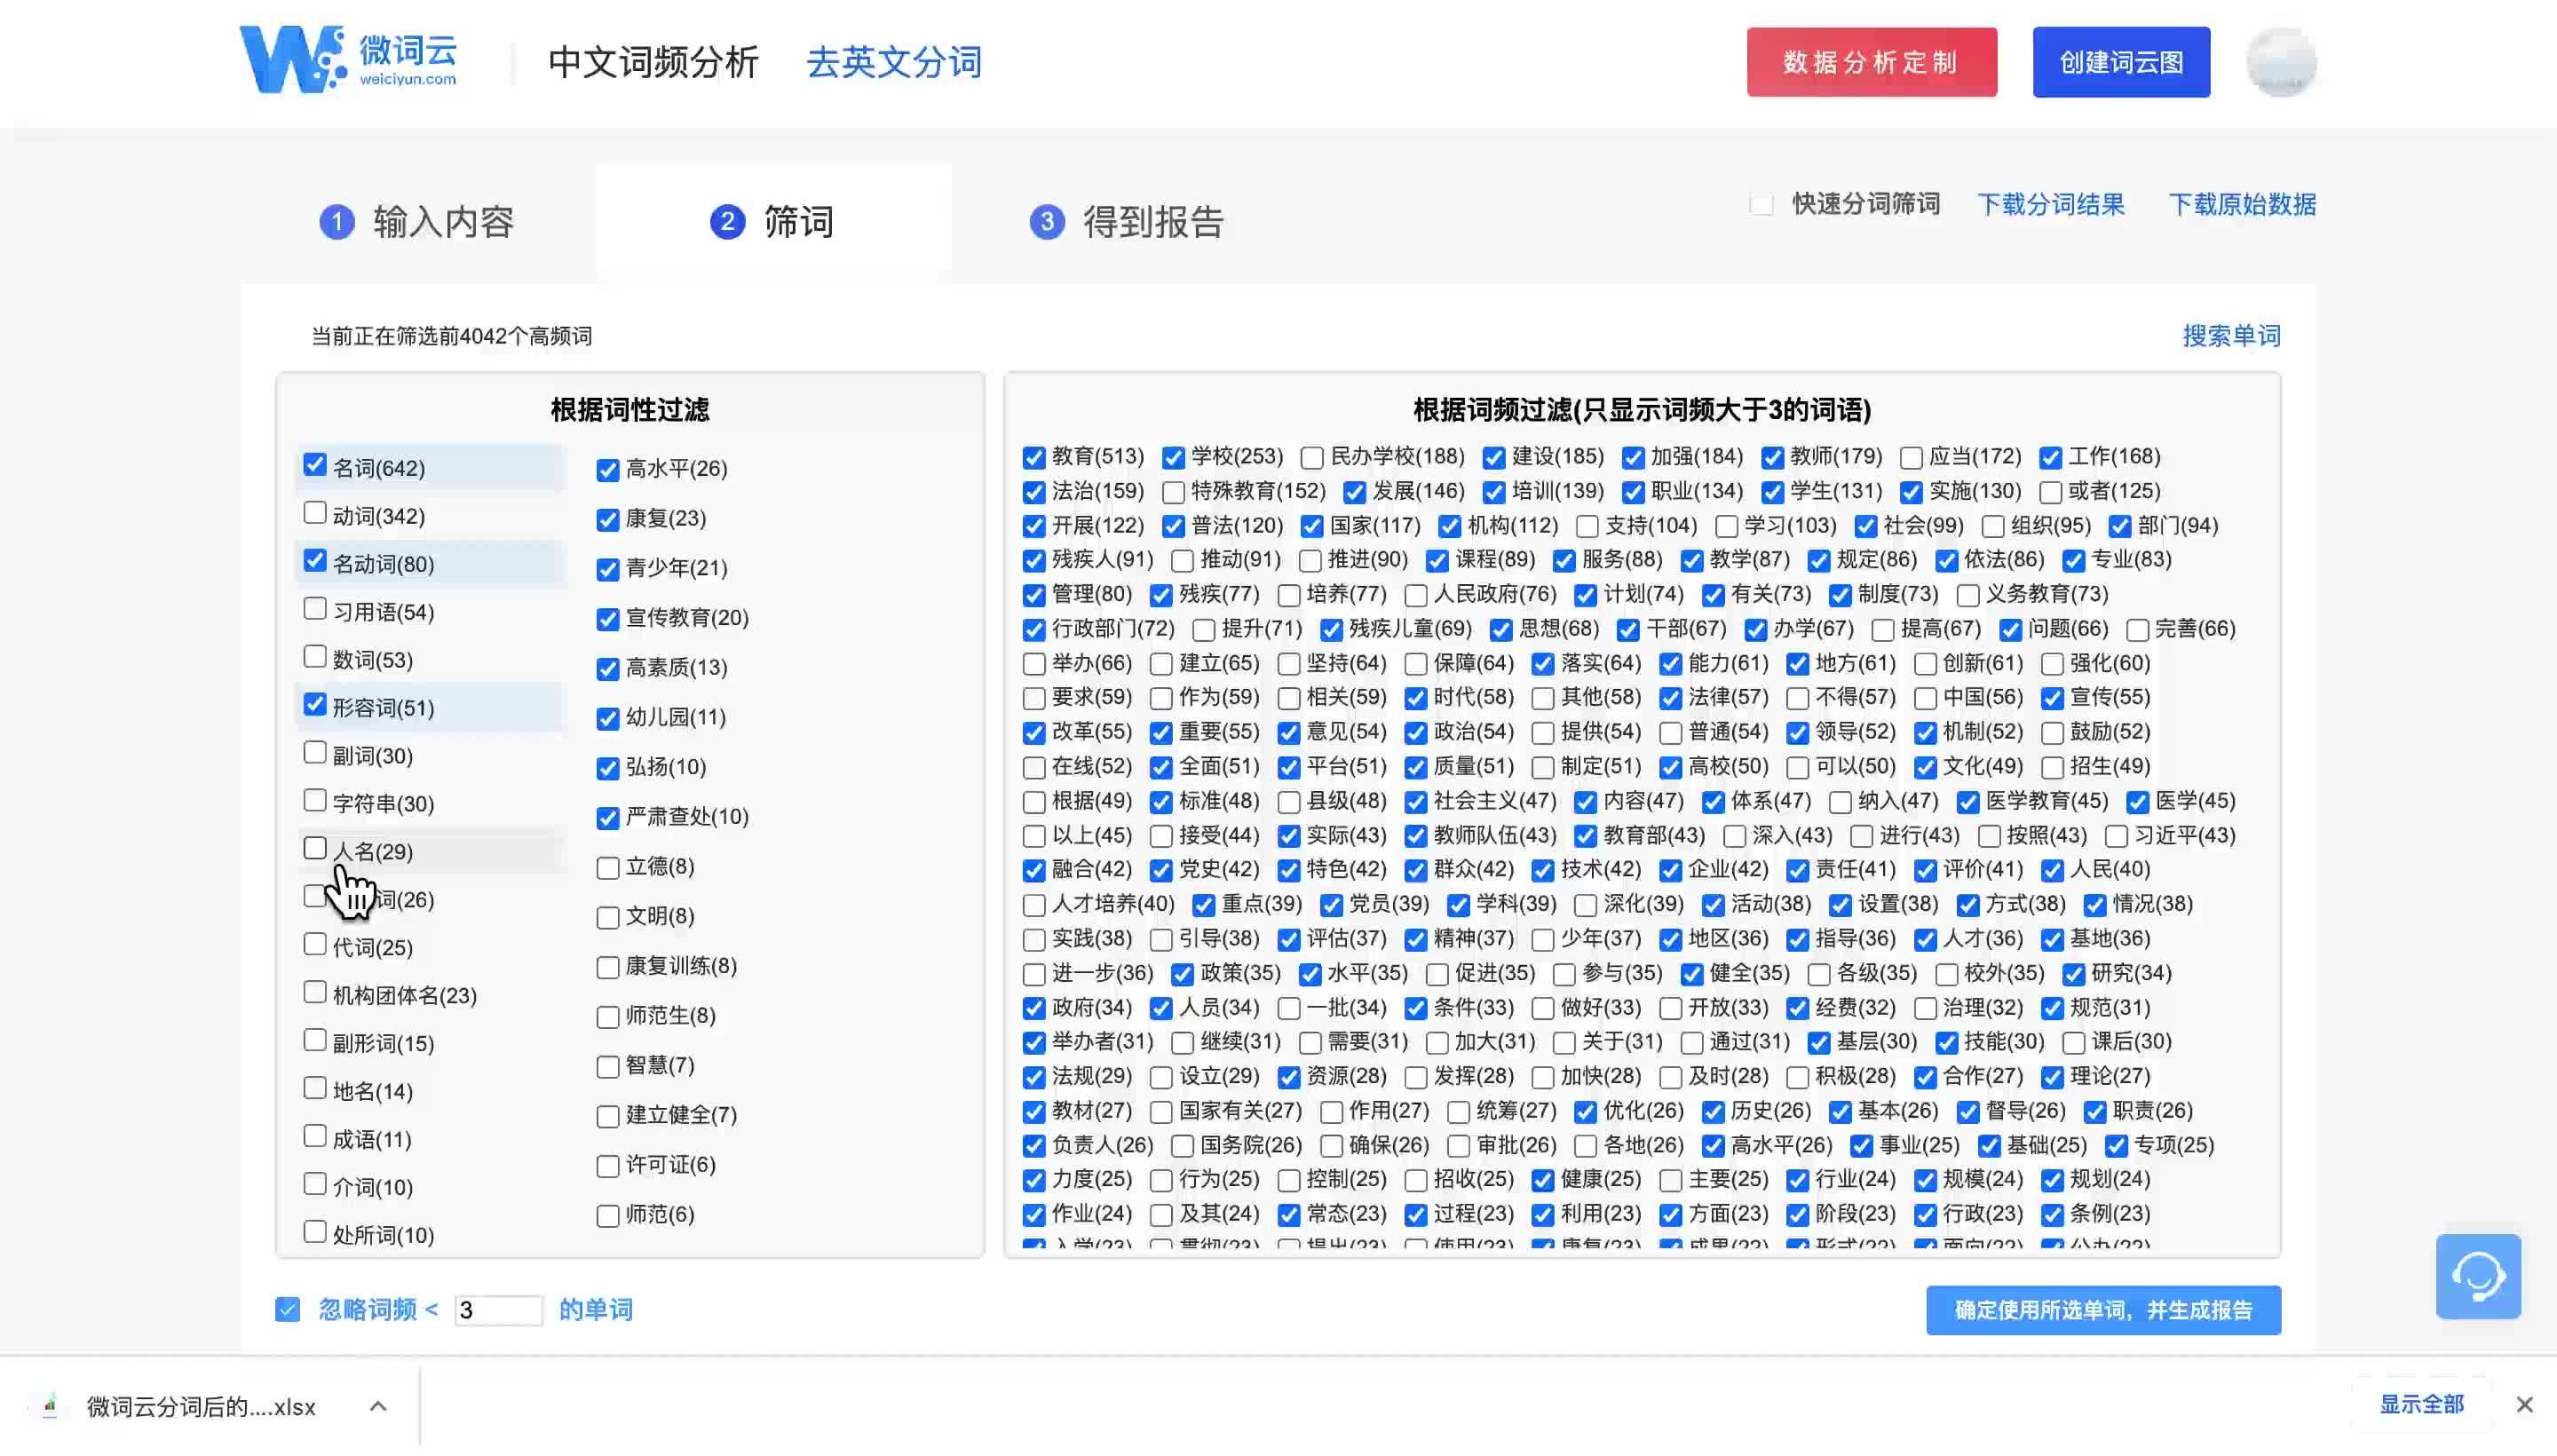Expand the downloaded xlsx file options chevron
Viewport: 2557px width, 1456px height.
(x=378, y=1406)
